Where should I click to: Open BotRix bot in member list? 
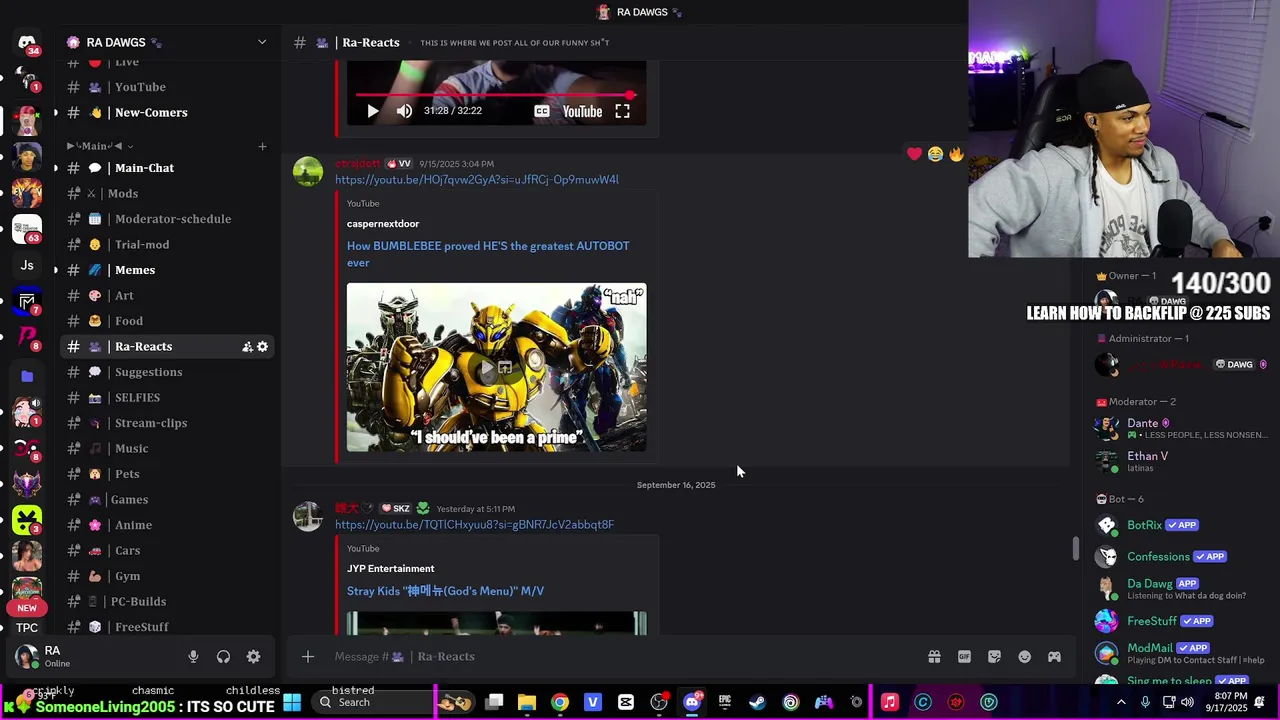[x=1180, y=525]
